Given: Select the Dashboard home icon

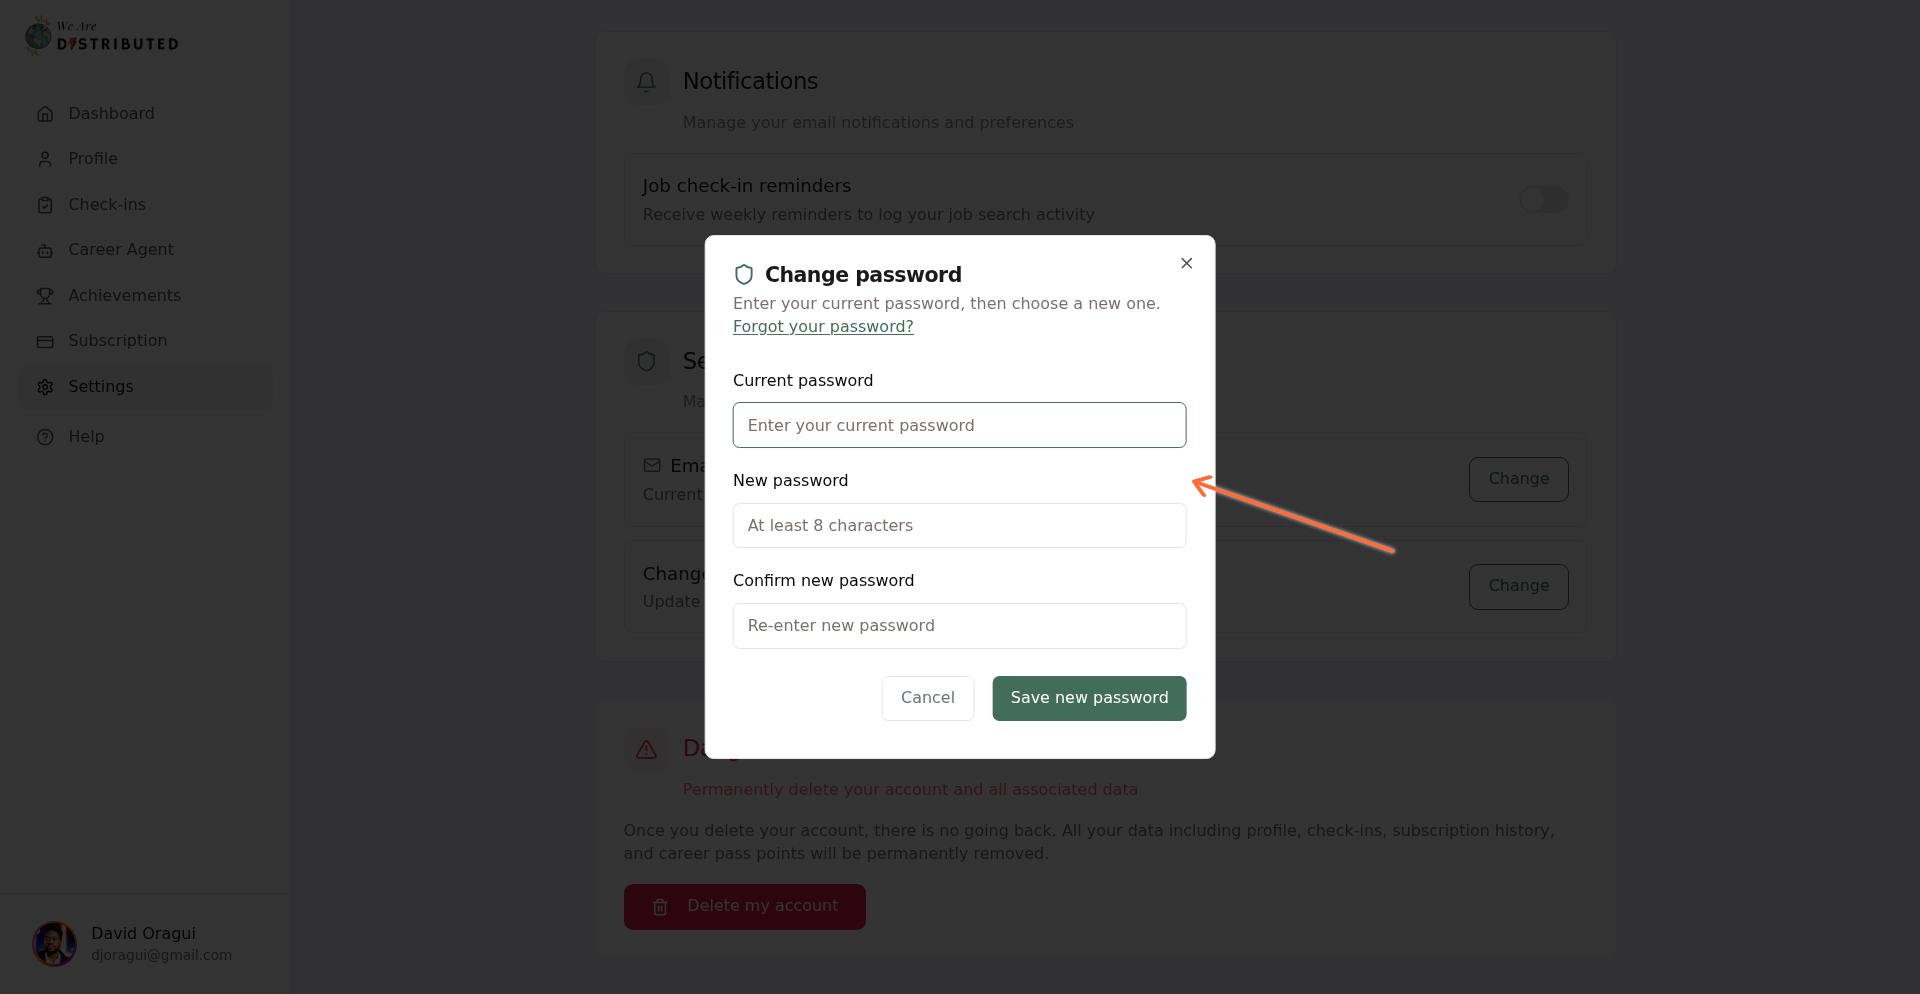Looking at the screenshot, I should coord(45,114).
